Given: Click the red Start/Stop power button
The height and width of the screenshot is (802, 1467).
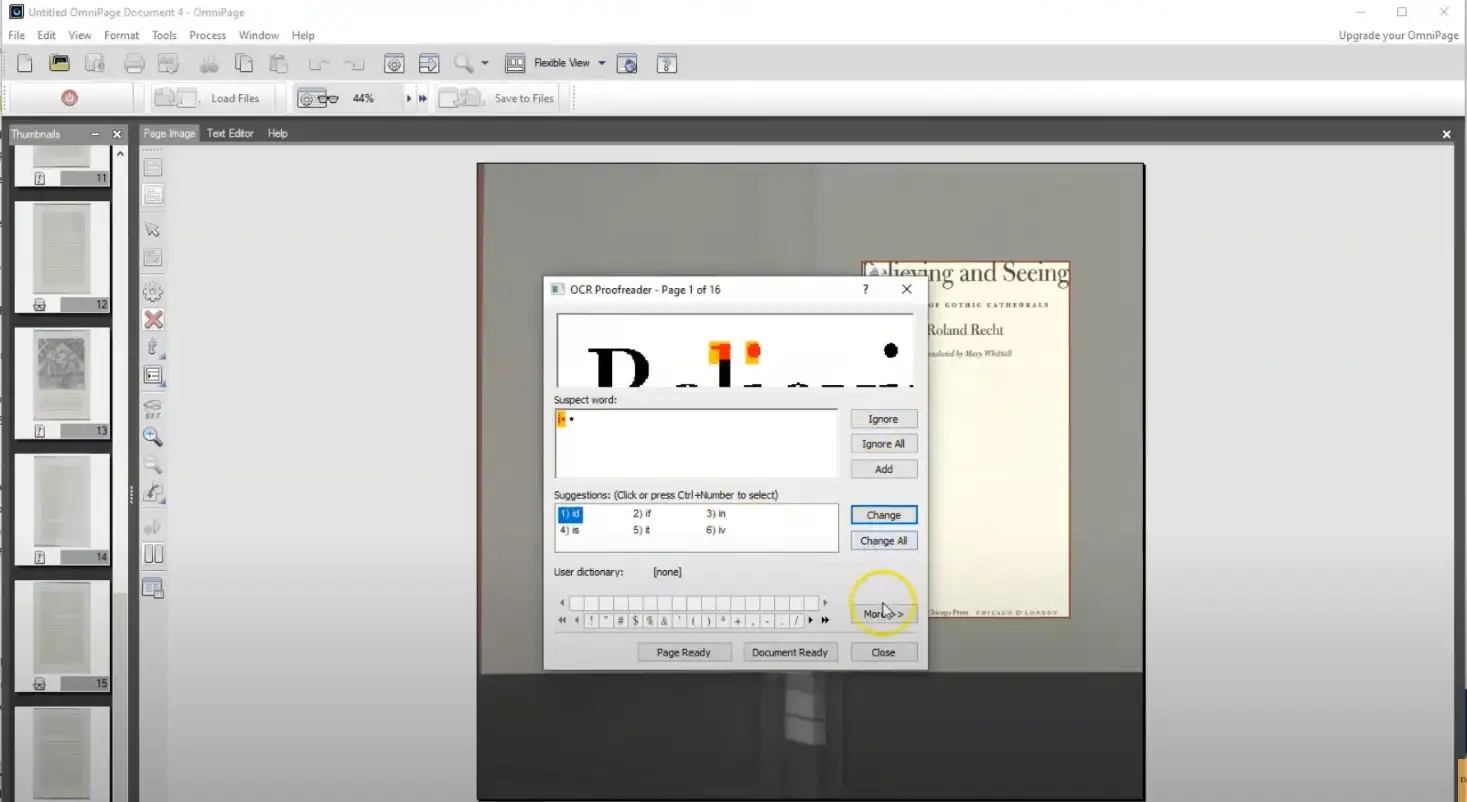Looking at the screenshot, I should click(69, 98).
